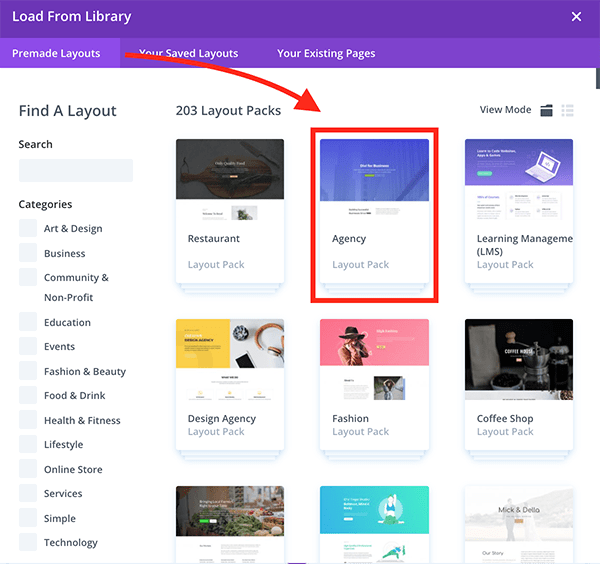Click the vertical scrollbar handle
Screen dimensions: 600x564
click(x=598, y=79)
